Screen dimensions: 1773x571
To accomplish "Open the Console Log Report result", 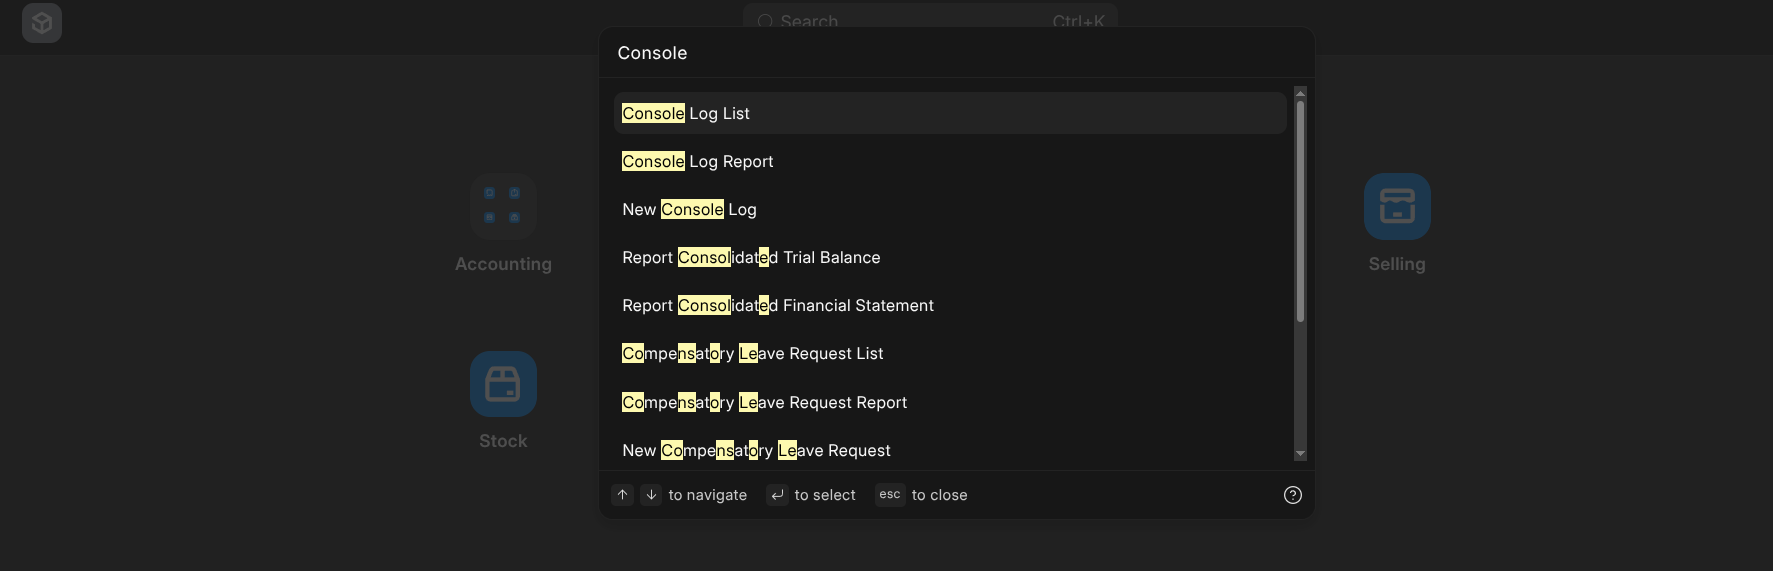I will point(698,162).
